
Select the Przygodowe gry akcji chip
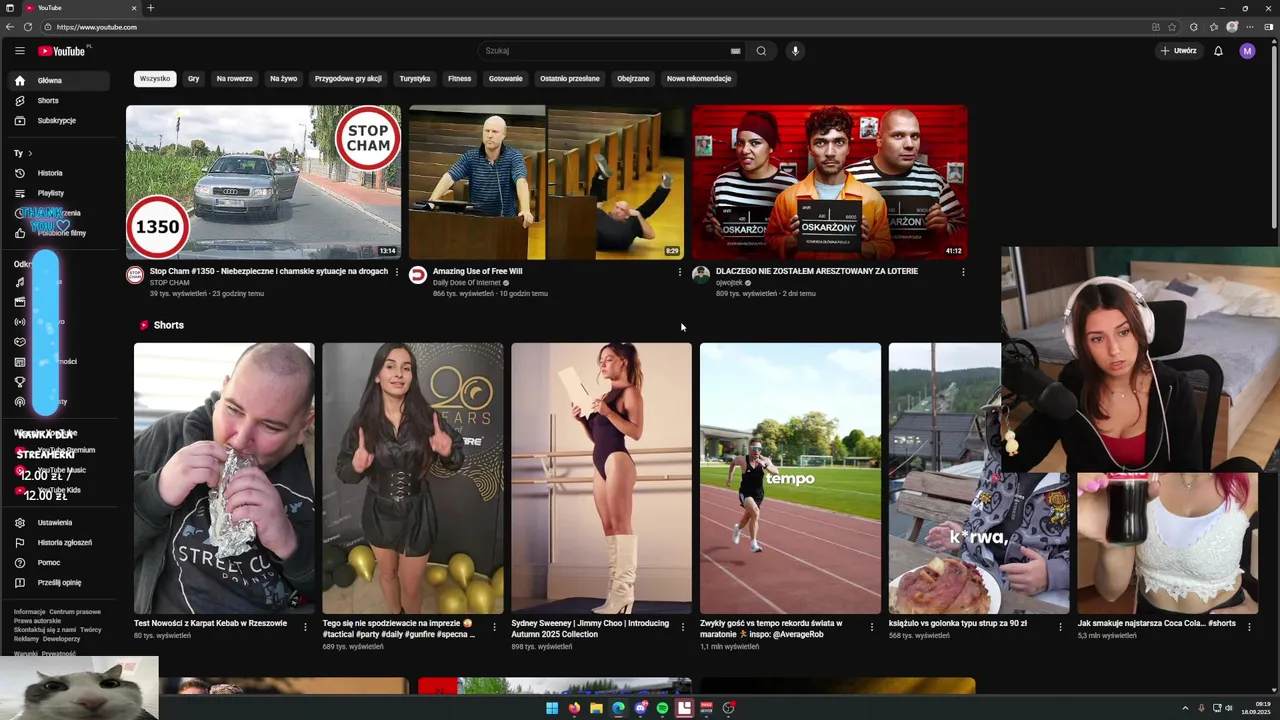(x=348, y=78)
